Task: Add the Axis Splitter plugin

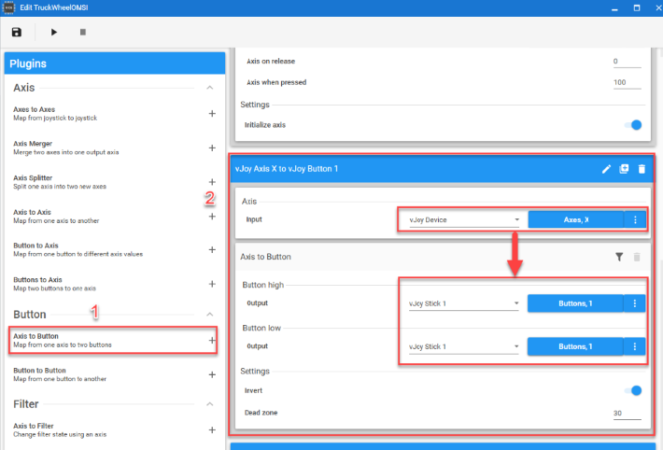Action: (212, 182)
